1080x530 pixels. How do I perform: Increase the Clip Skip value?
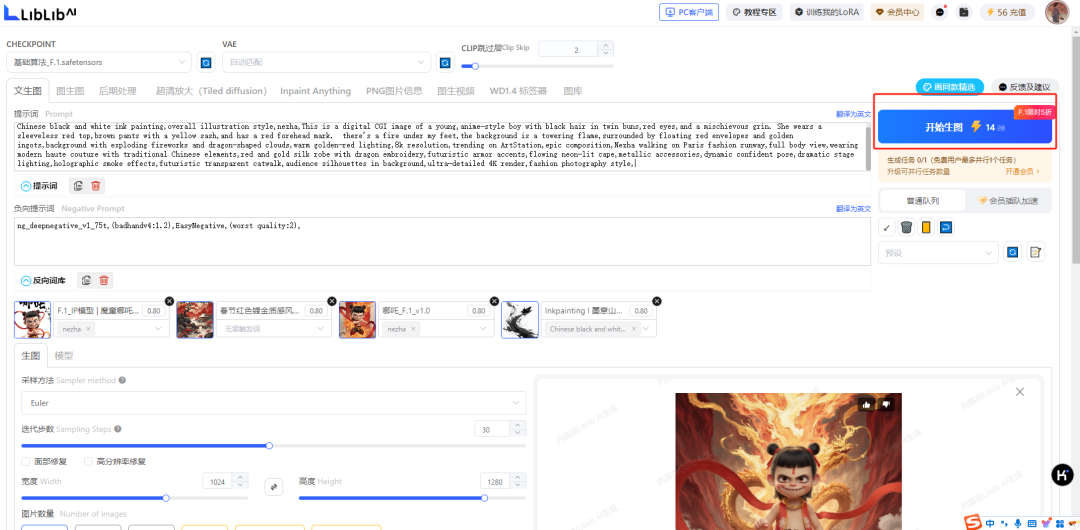605,45
